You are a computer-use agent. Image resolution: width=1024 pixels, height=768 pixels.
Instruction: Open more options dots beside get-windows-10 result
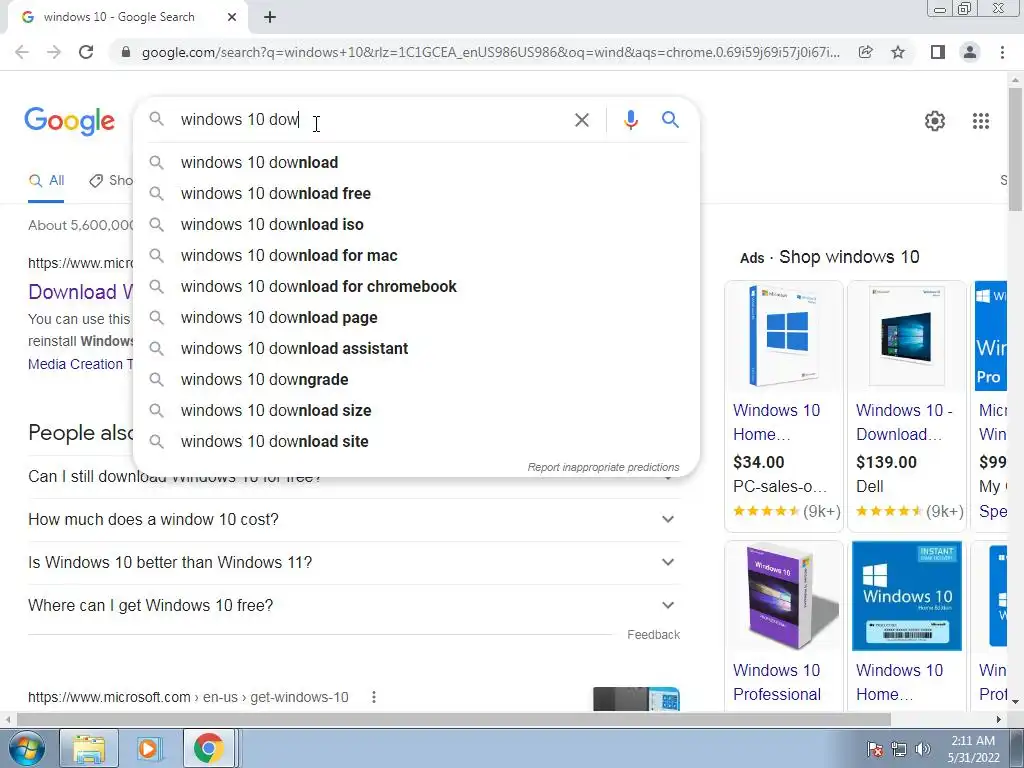pyautogui.click(x=374, y=697)
